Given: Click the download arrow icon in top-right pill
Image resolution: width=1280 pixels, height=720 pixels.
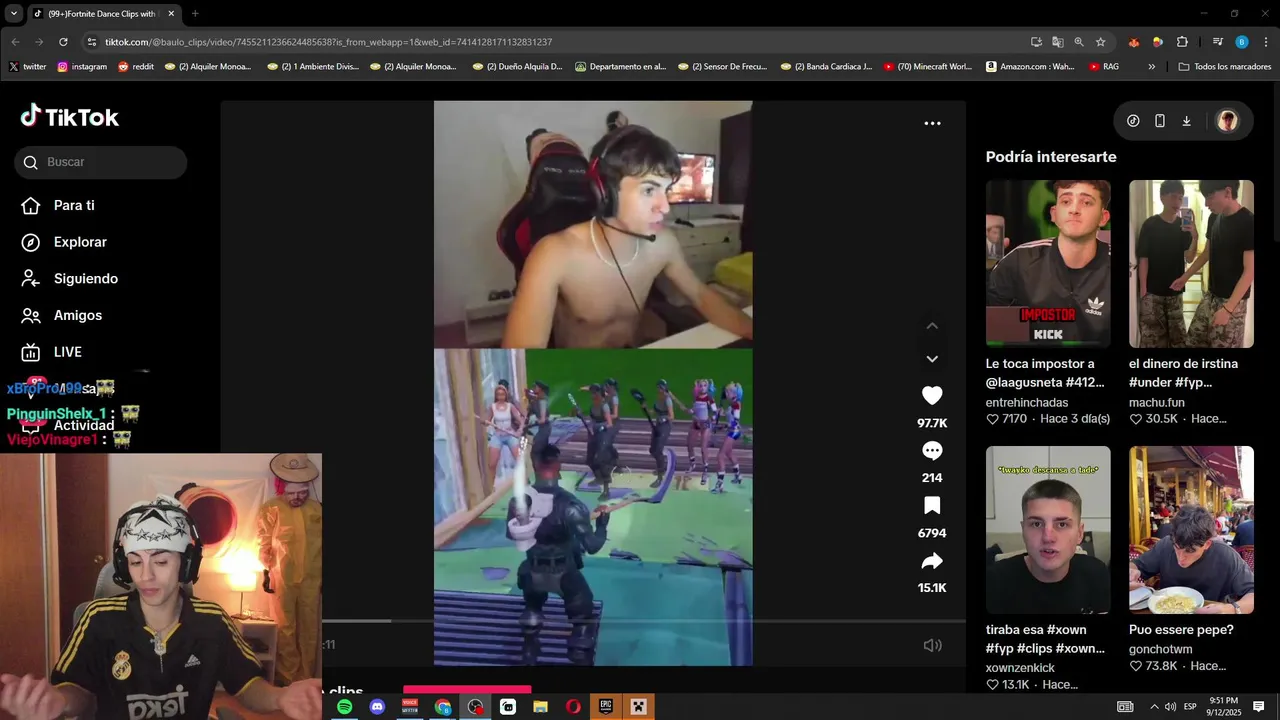Looking at the screenshot, I should coord(1187,121).
